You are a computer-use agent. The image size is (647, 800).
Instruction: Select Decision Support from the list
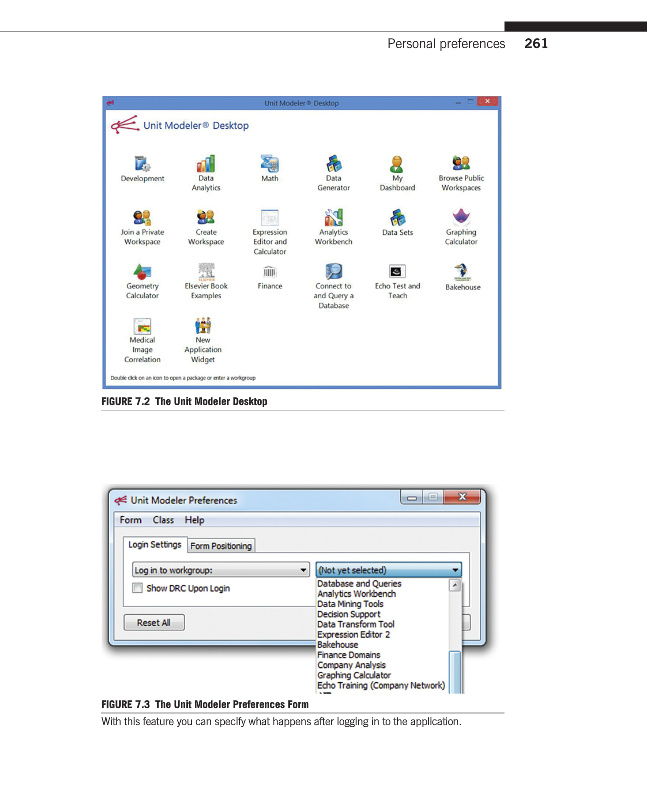[348, 614]
